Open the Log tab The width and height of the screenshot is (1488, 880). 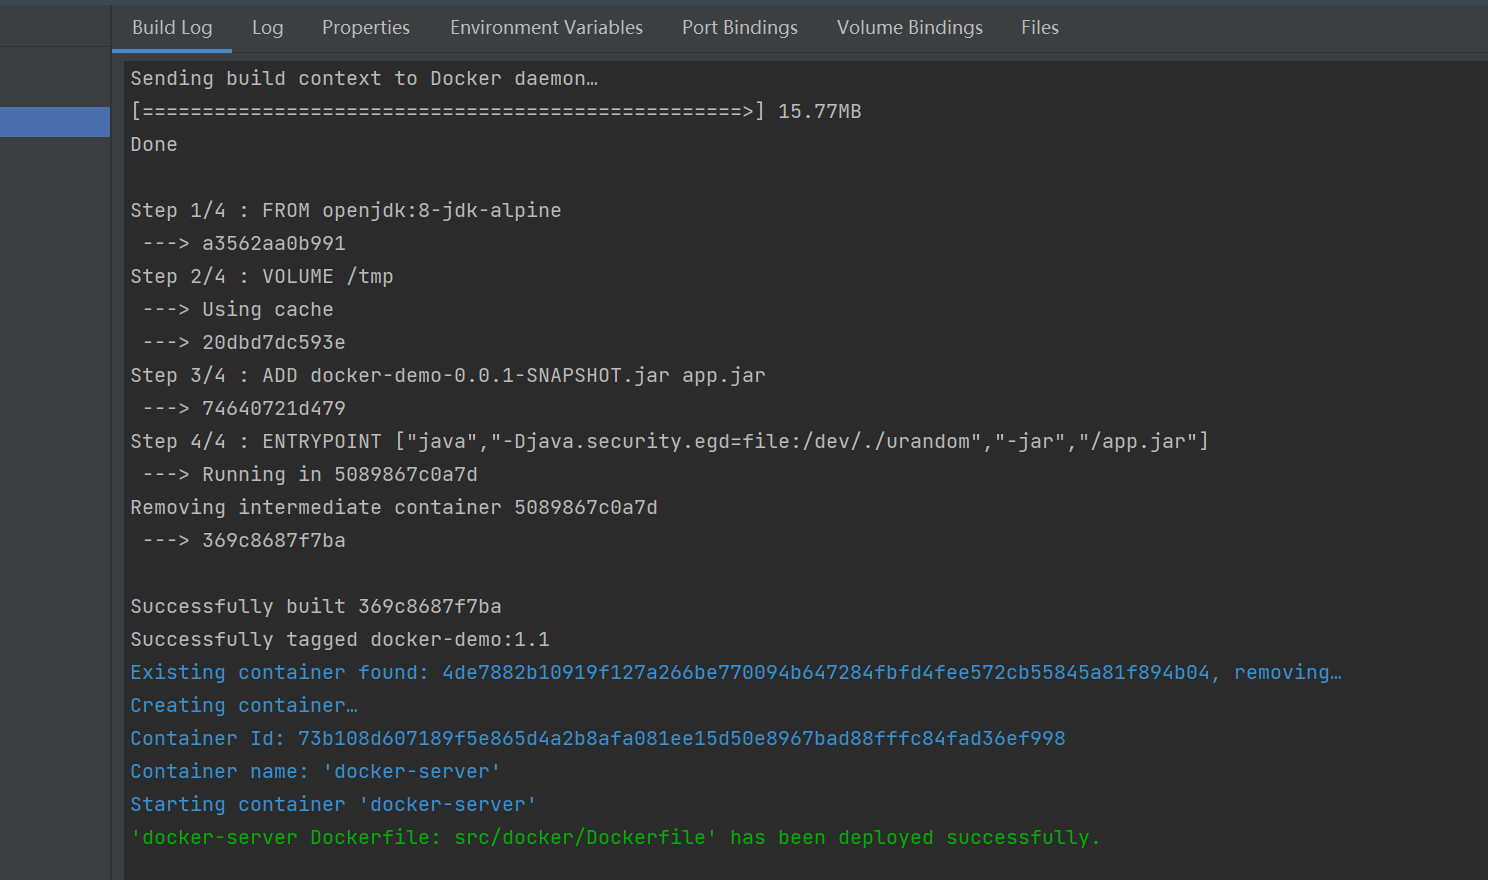click(x=267, y=28)
